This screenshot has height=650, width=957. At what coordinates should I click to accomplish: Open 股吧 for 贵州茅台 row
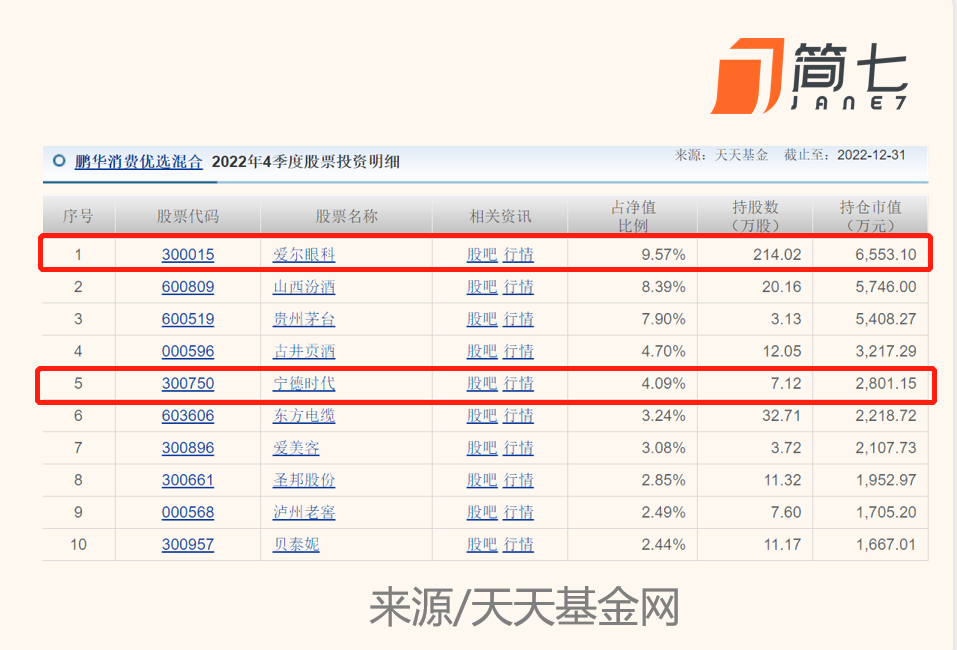coord(482,319)
